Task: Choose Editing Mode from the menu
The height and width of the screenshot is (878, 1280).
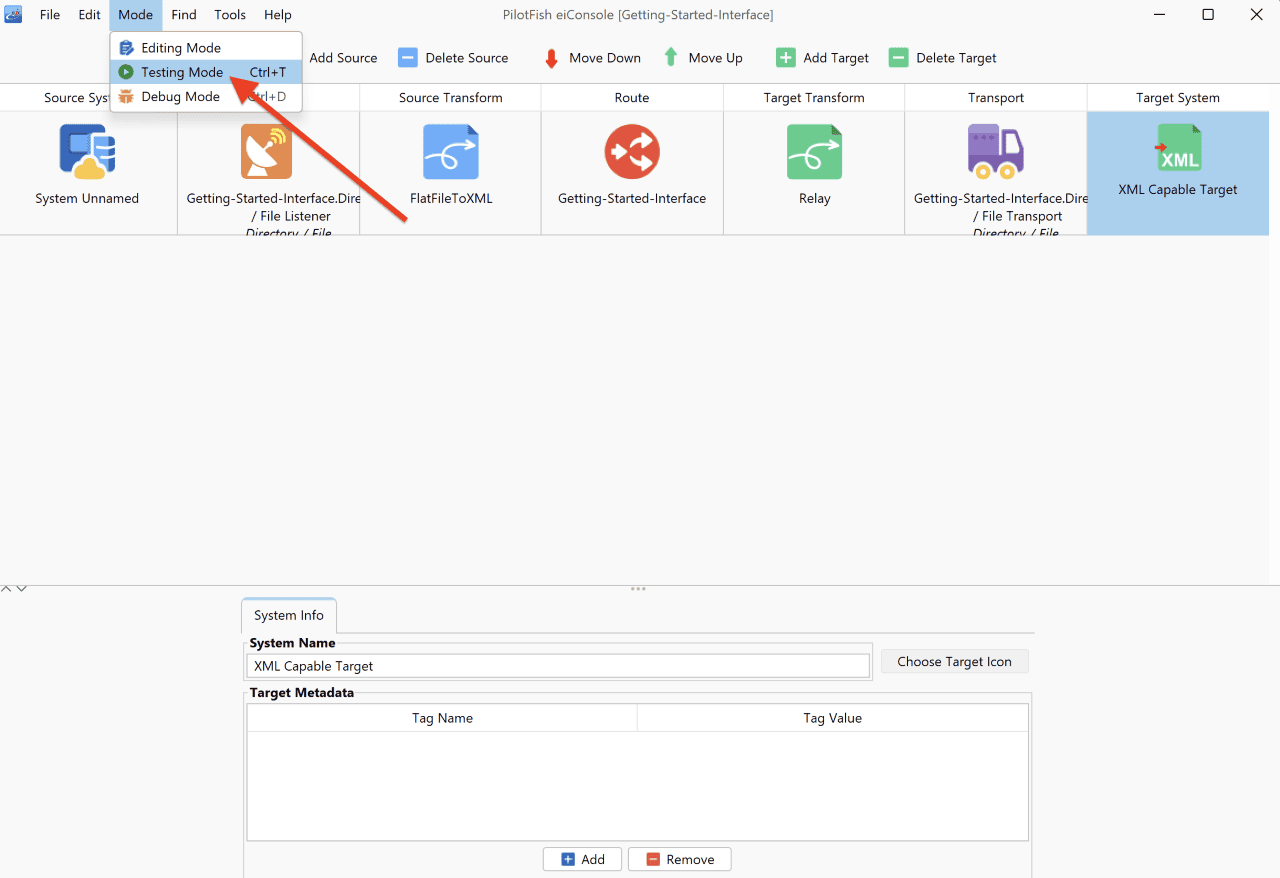Action: click(x=206, y=47)
